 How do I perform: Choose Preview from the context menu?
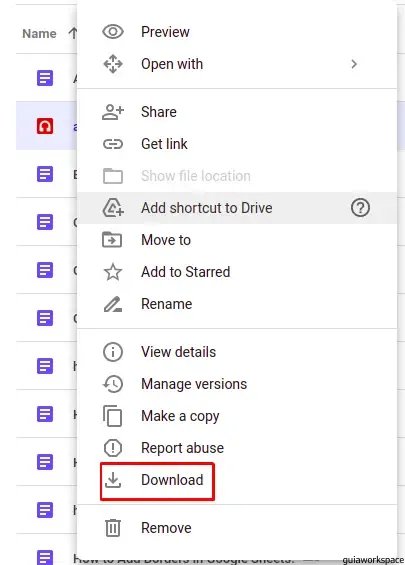tap(237, 32)
